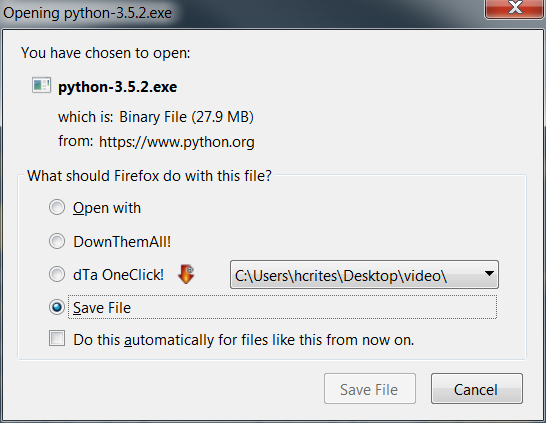Cancel the download dialog
The image size is (546, 423).
(x=476, y=389)
